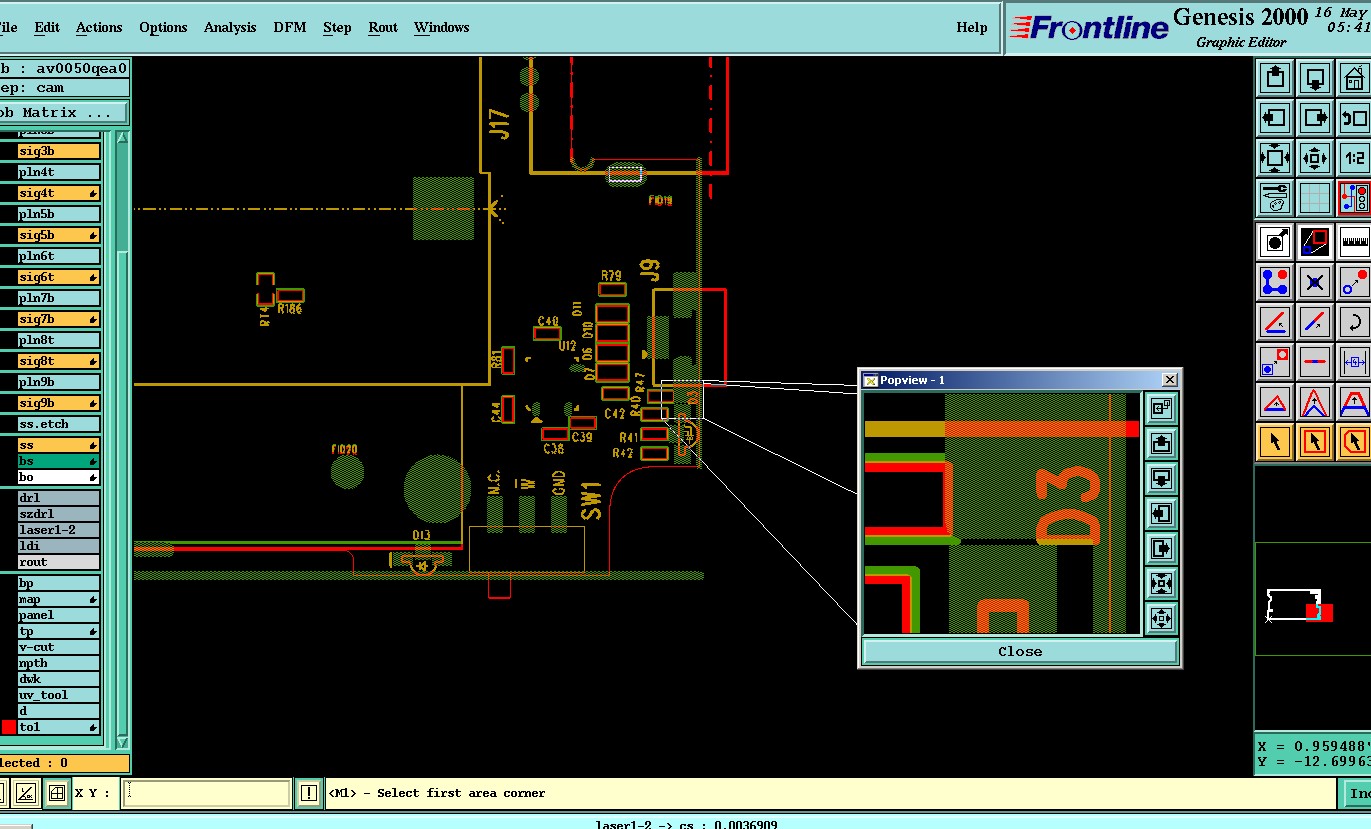Click the blue and red connected dots icon
1371x829 pixels.
coord(1275,282)
